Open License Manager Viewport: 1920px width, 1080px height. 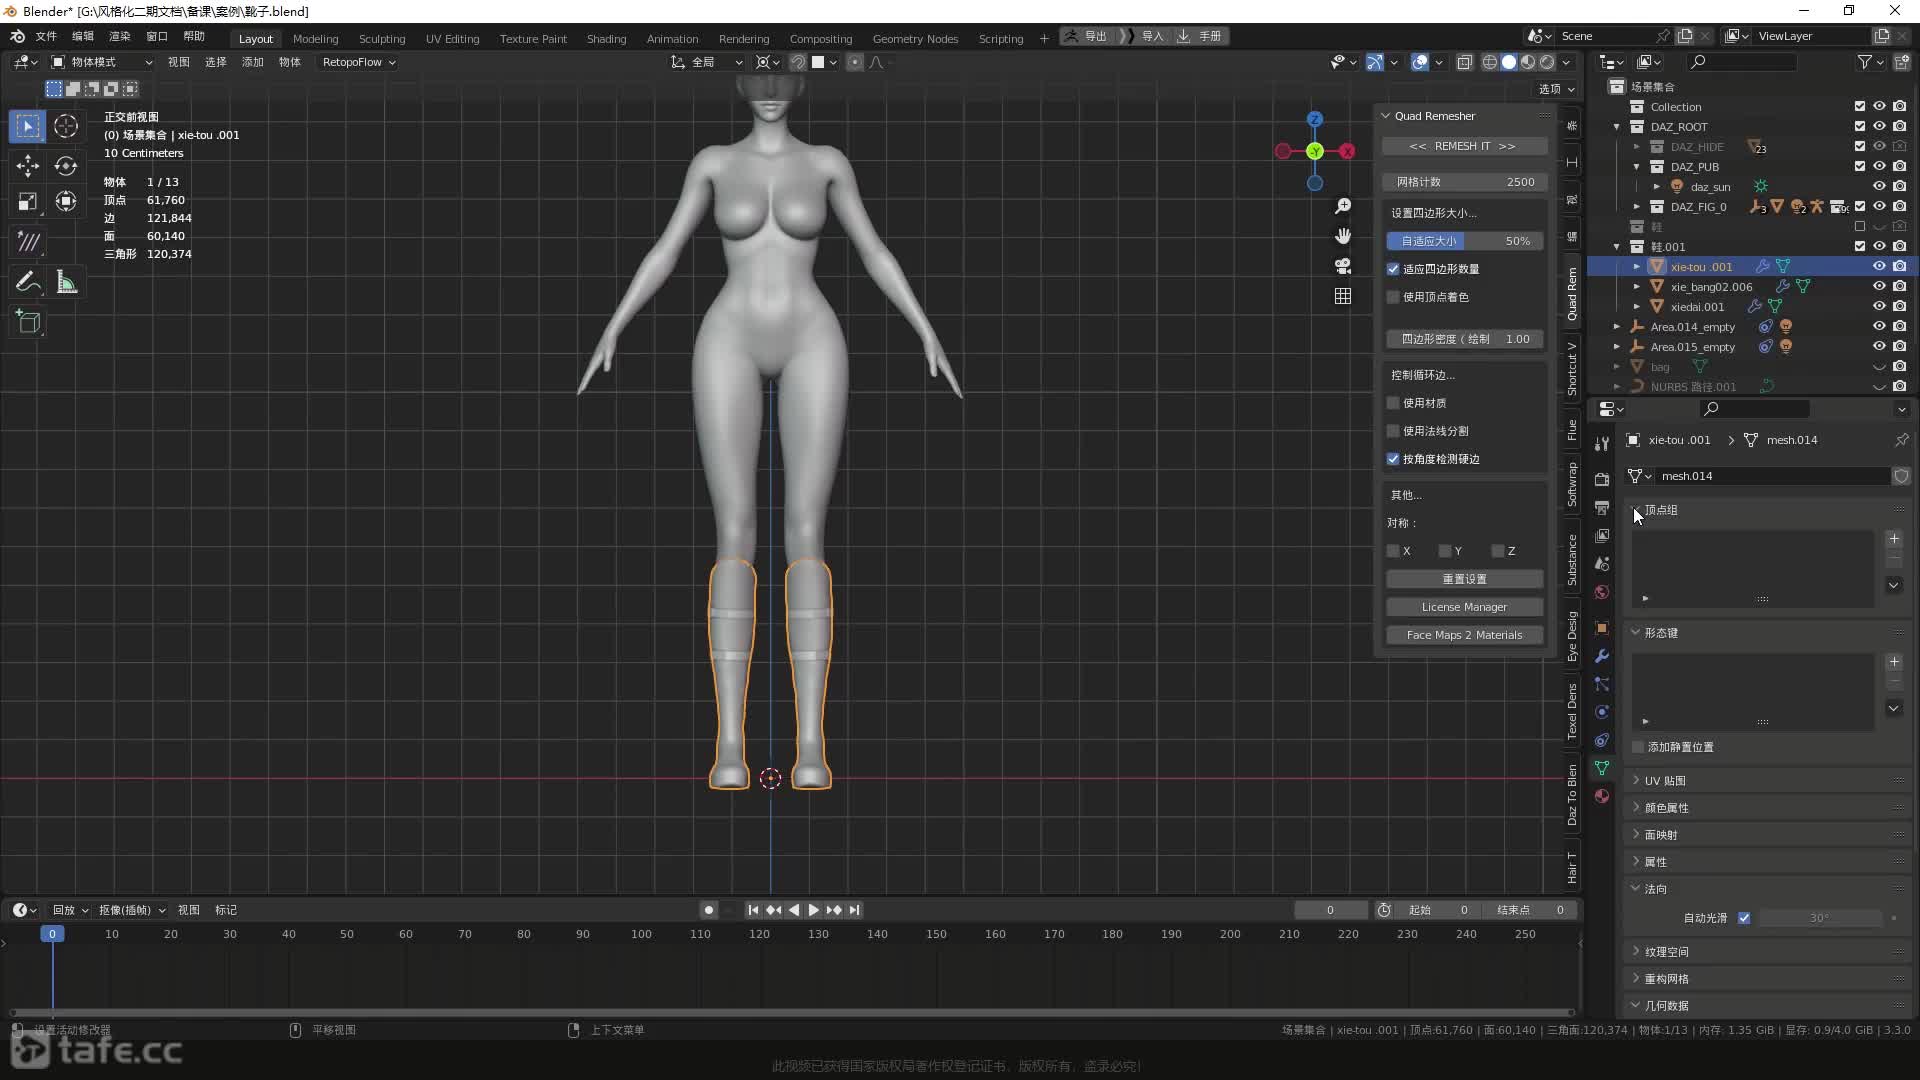click(x=1464, y=607)
